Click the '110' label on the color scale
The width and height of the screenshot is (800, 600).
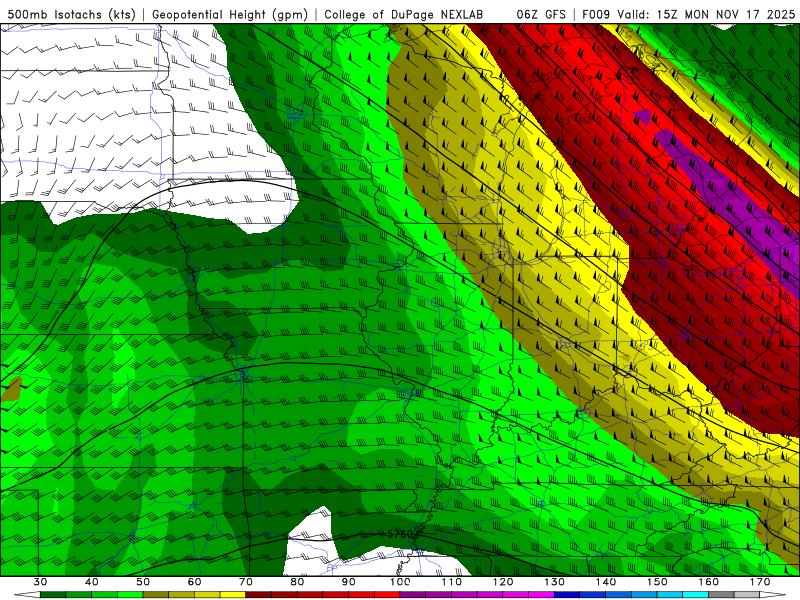click(x=452, y=582)
